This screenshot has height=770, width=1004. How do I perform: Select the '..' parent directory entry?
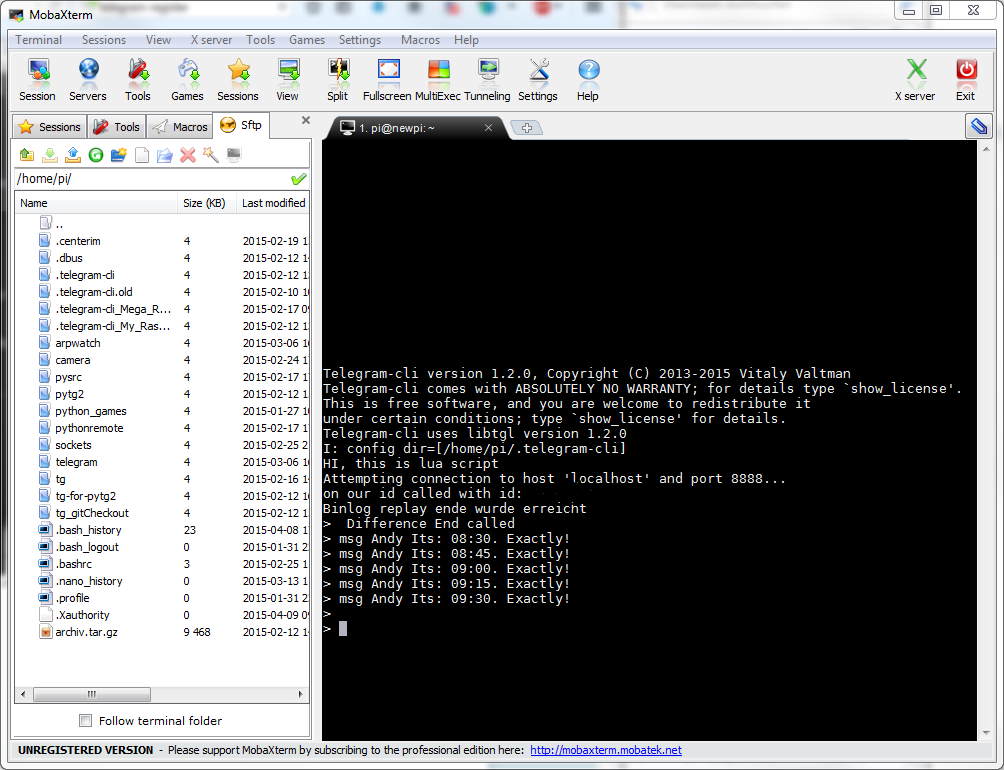59,224
